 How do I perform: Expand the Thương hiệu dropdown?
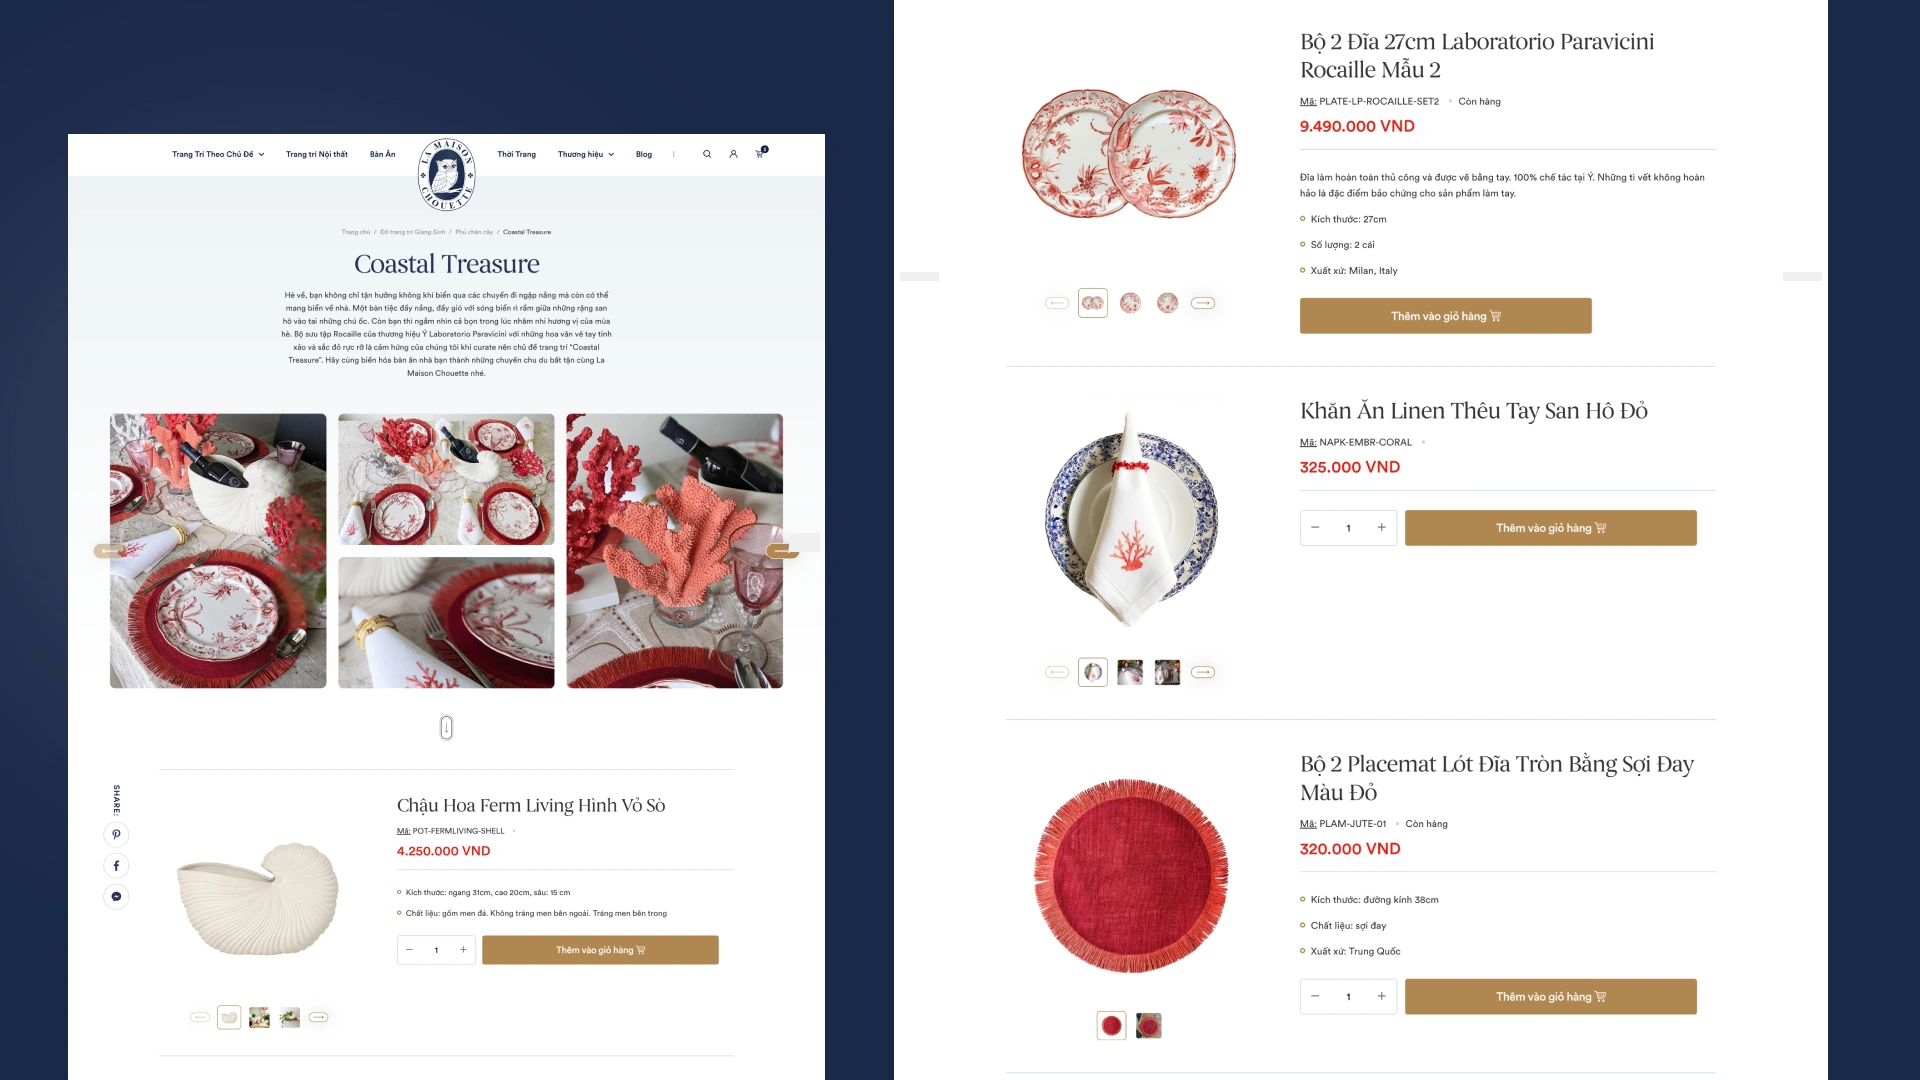tap(586, 154)
